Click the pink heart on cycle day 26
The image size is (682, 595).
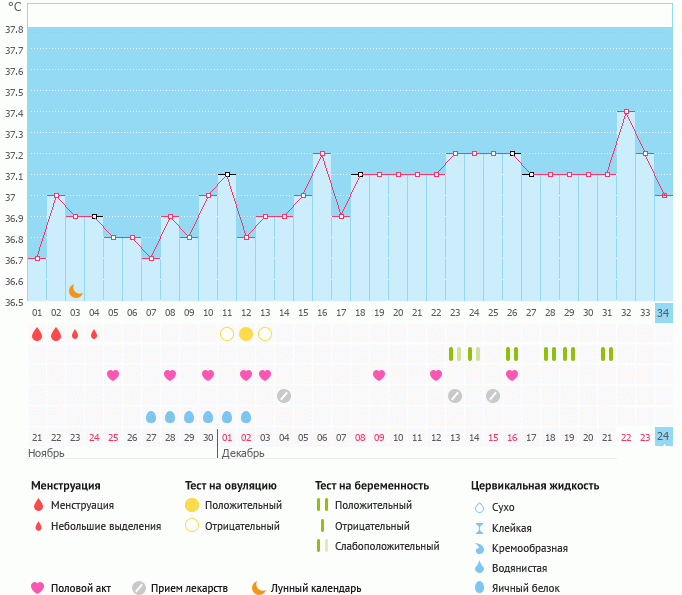tap(512, 375)
